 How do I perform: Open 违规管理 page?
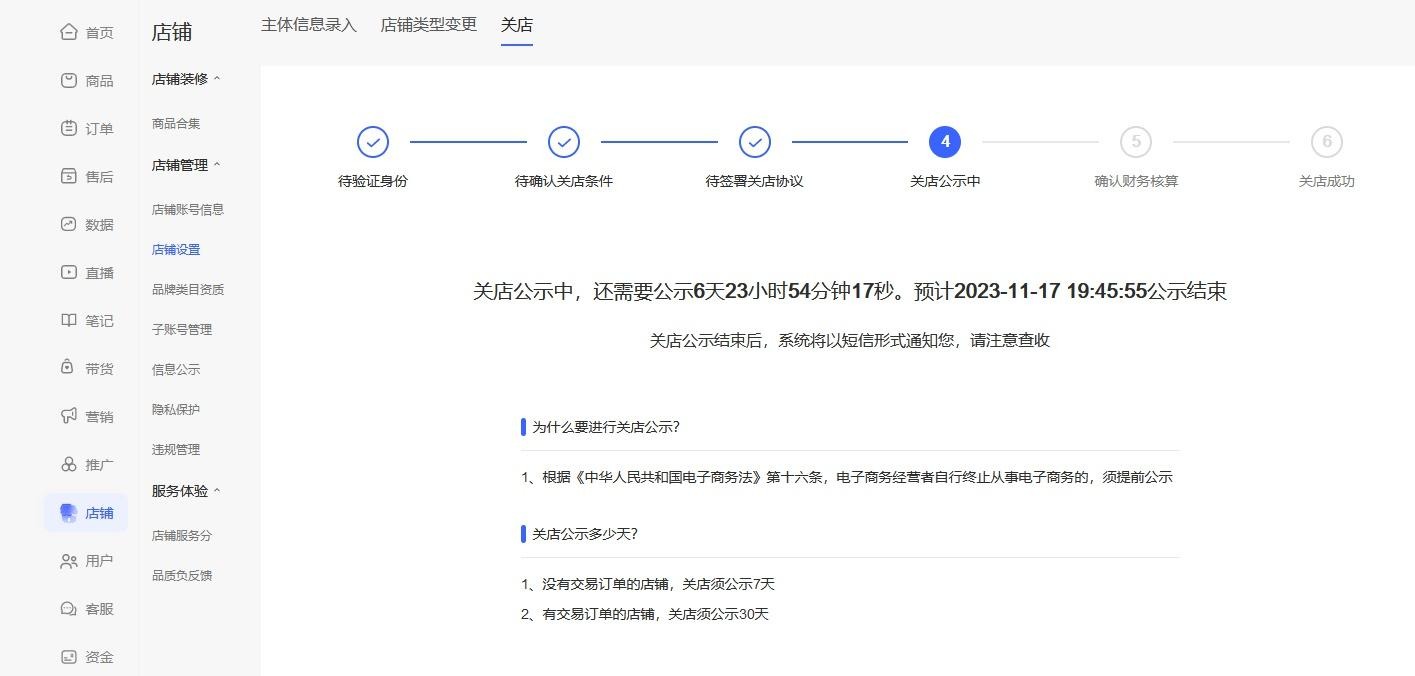point(176,450)
